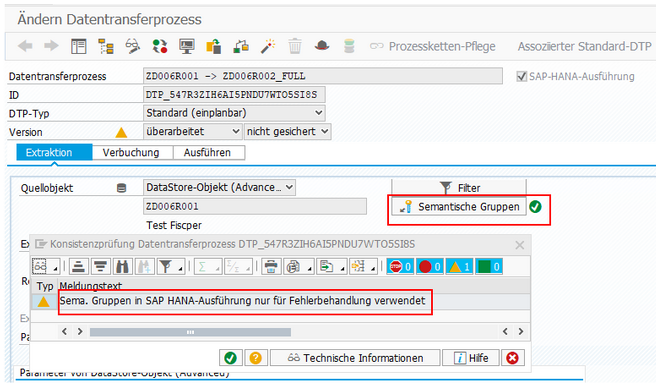Open Technische Informationen
The image size is (656, 386).
click(x=355, y=358)
